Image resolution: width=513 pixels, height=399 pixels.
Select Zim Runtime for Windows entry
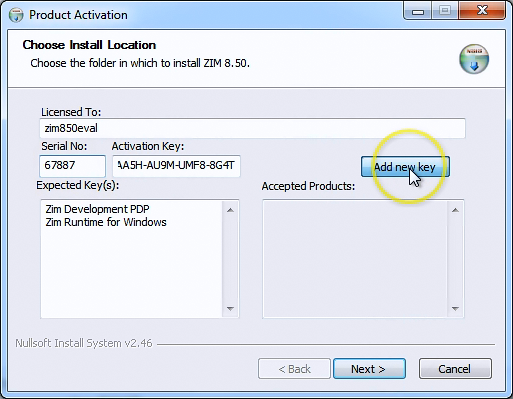click(x=106, y=222)
